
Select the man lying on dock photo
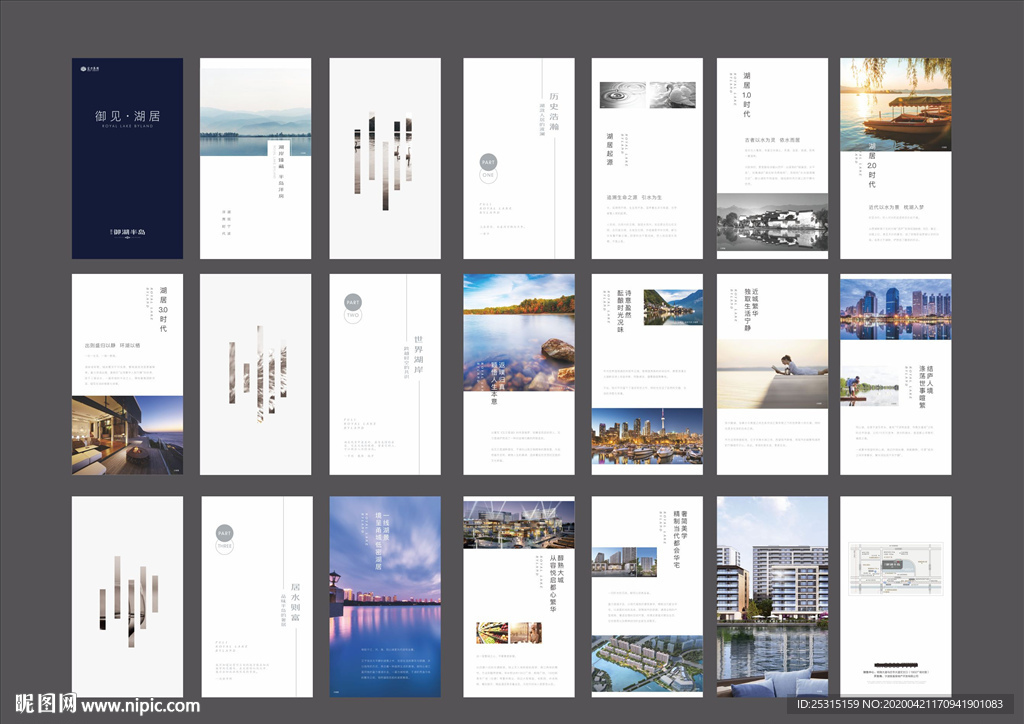772,373
